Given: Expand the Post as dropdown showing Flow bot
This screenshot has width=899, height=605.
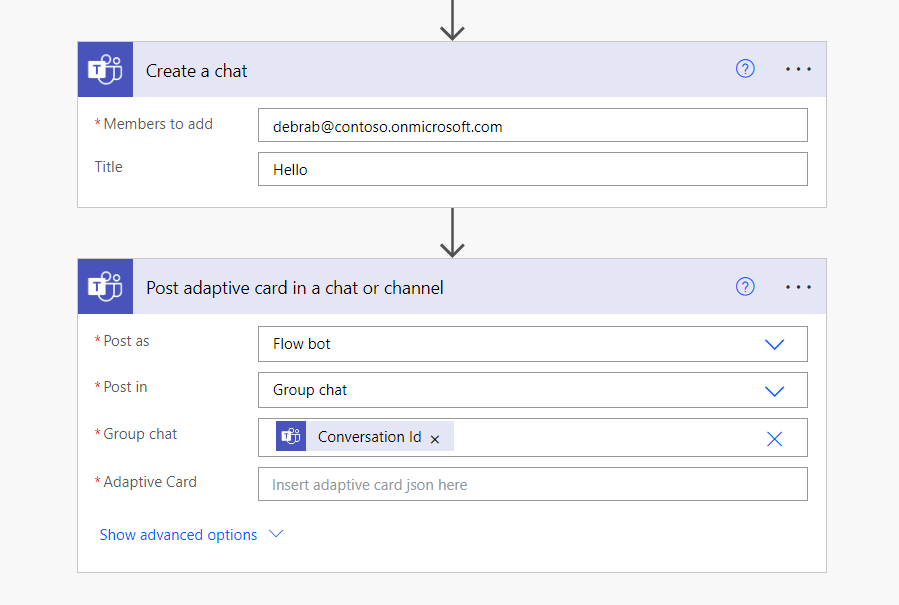Looking at the screenshot, I should point(774,344).
